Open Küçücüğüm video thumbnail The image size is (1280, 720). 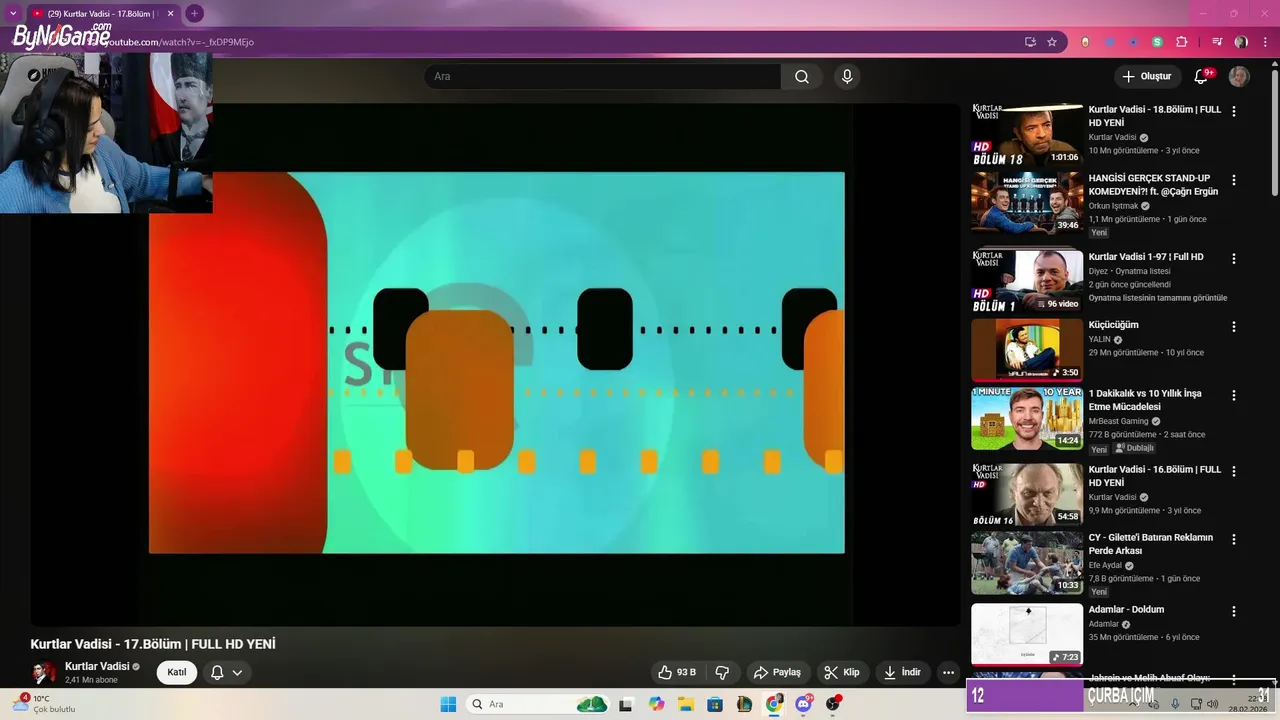(x=1027, y=350)
